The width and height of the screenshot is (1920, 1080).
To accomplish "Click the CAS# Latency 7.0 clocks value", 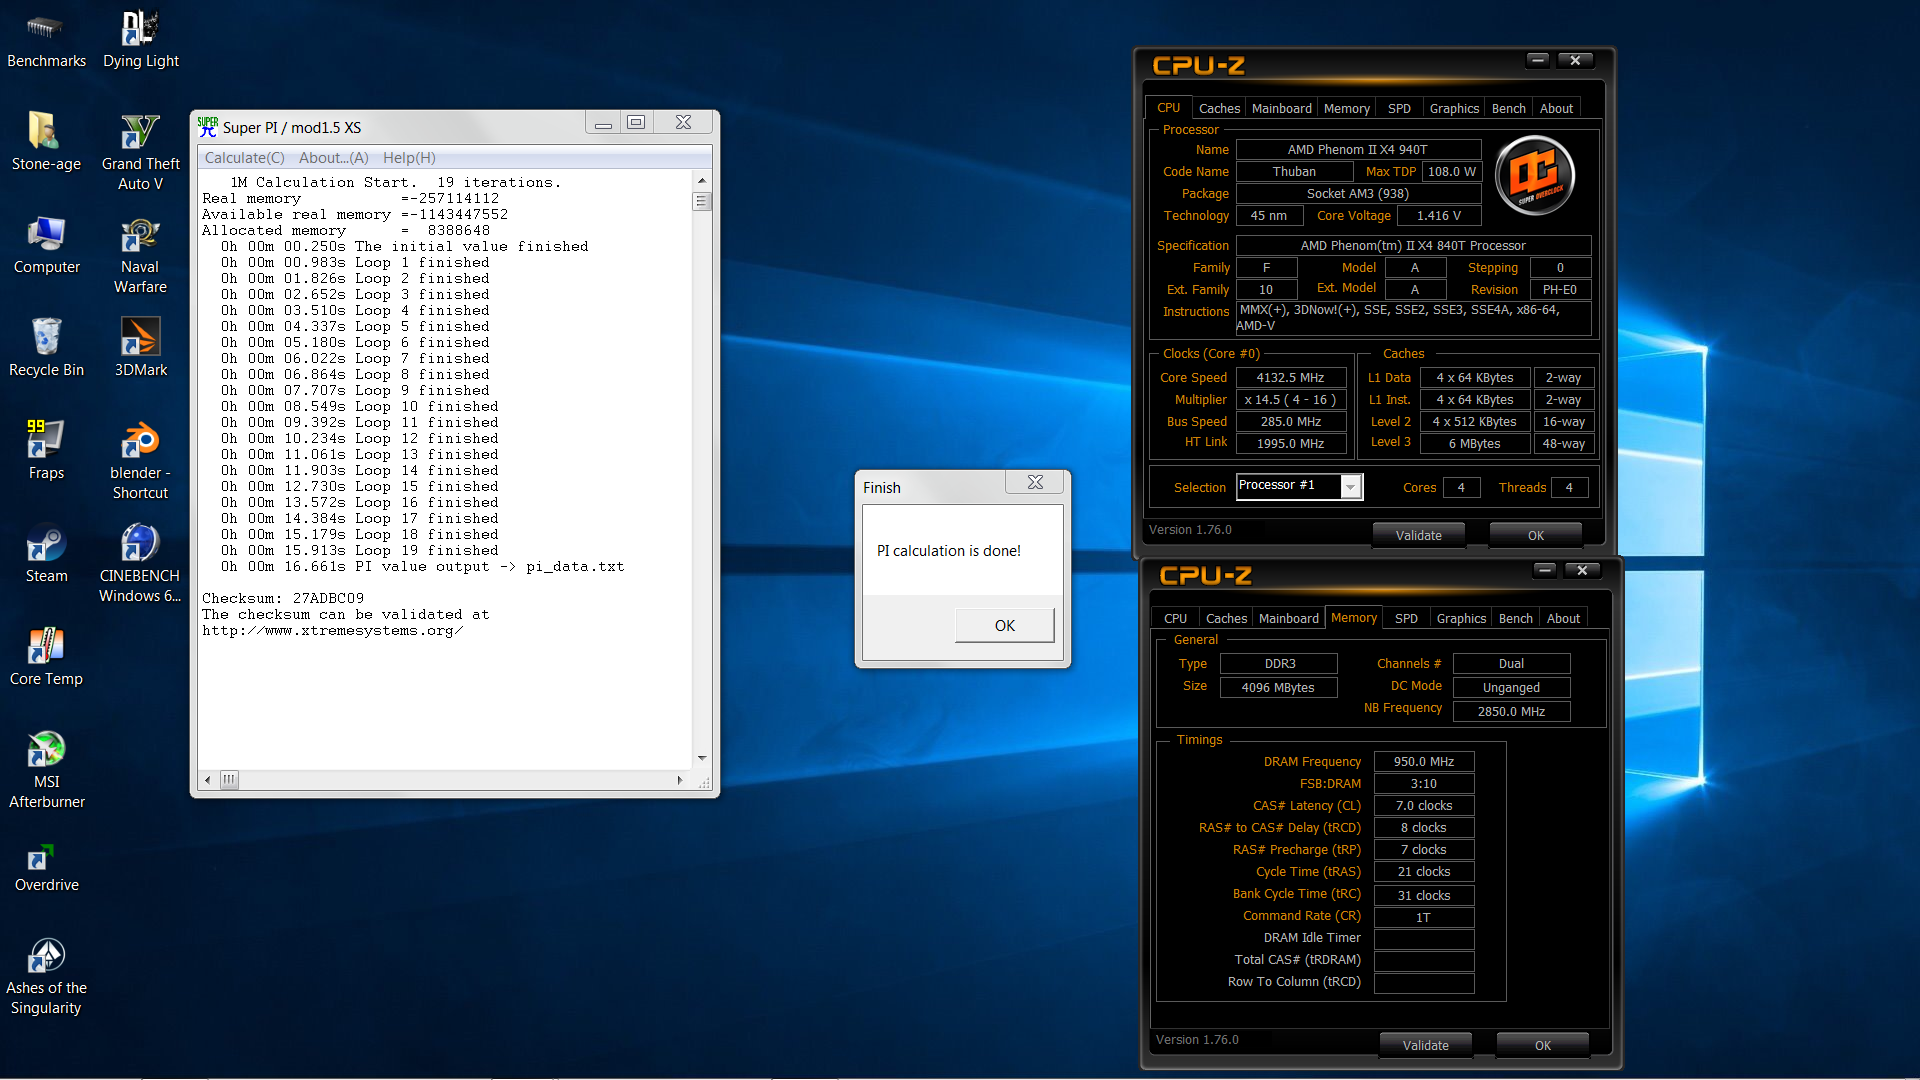I will click(x=1423, y=805).
